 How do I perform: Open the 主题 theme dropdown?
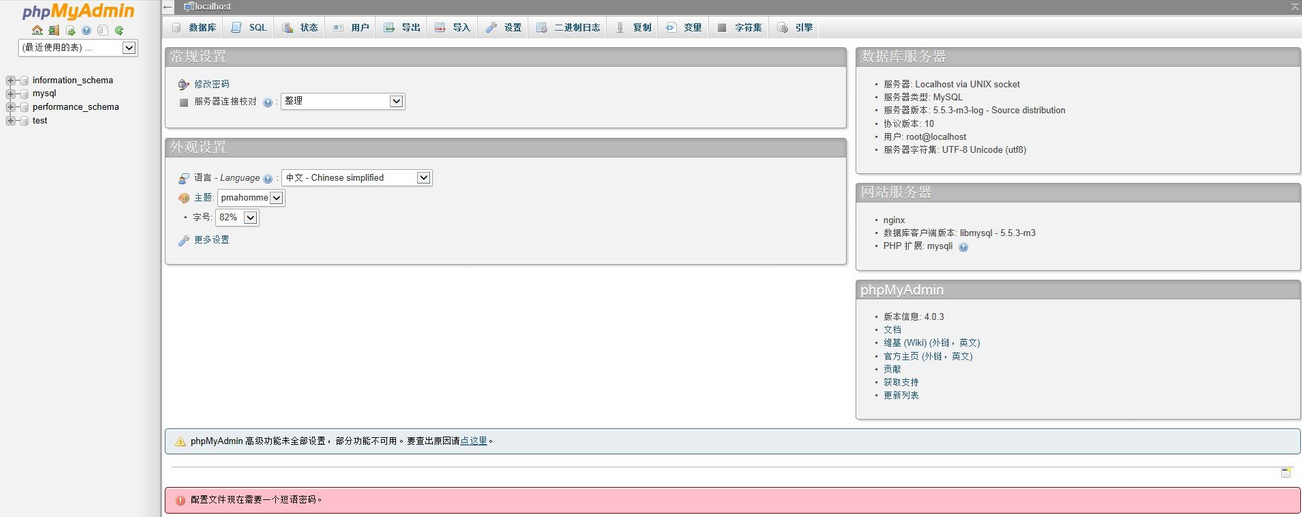(x=250, y=198)
